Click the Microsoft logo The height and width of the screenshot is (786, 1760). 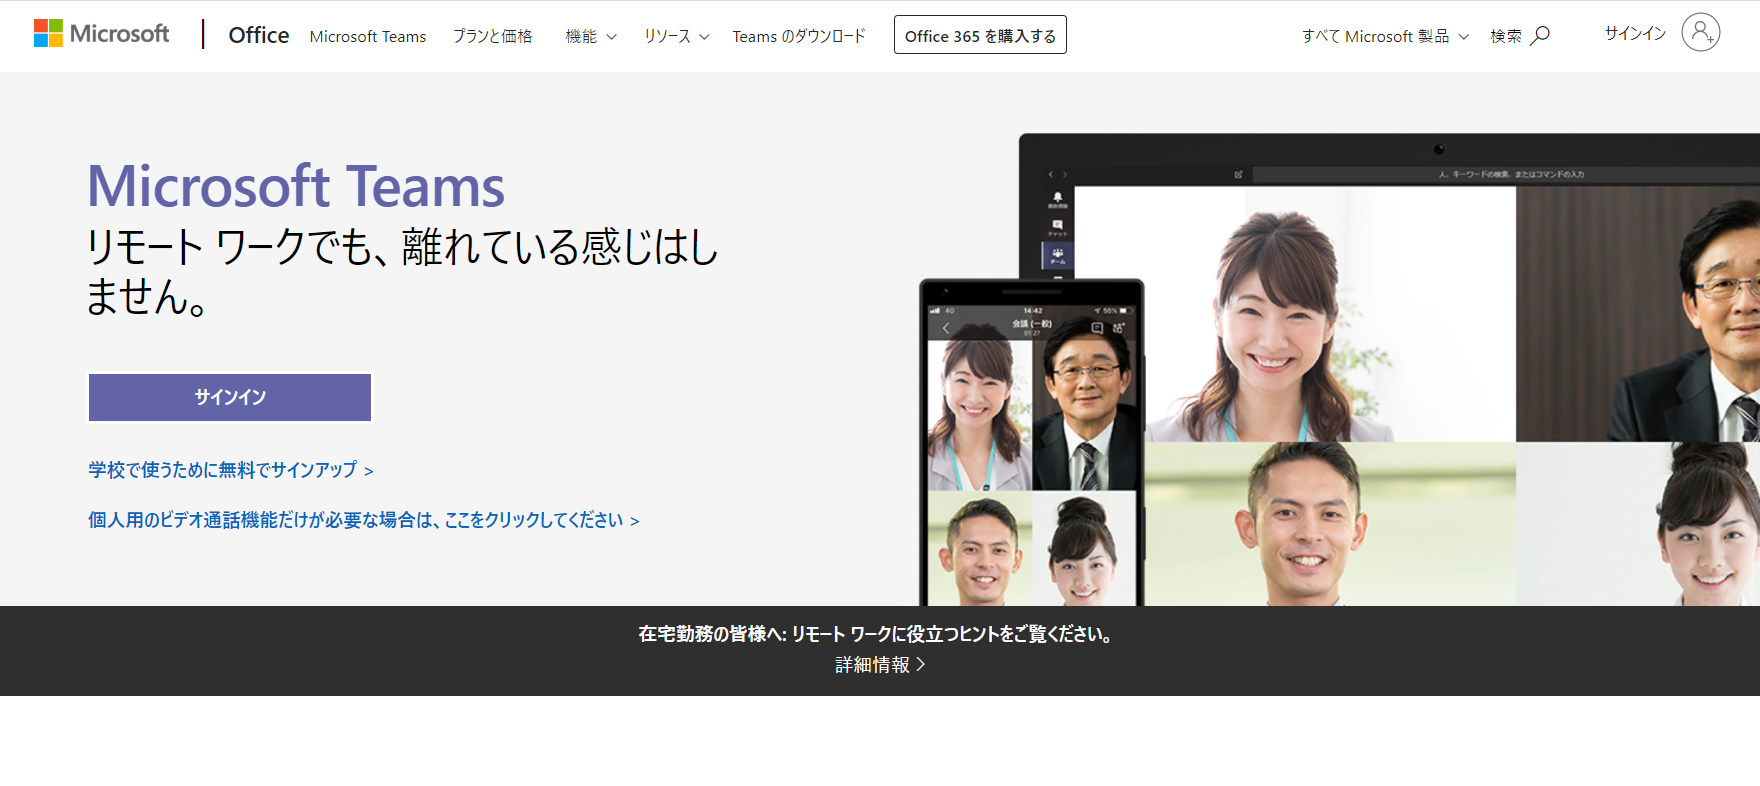tap(101, 34)
